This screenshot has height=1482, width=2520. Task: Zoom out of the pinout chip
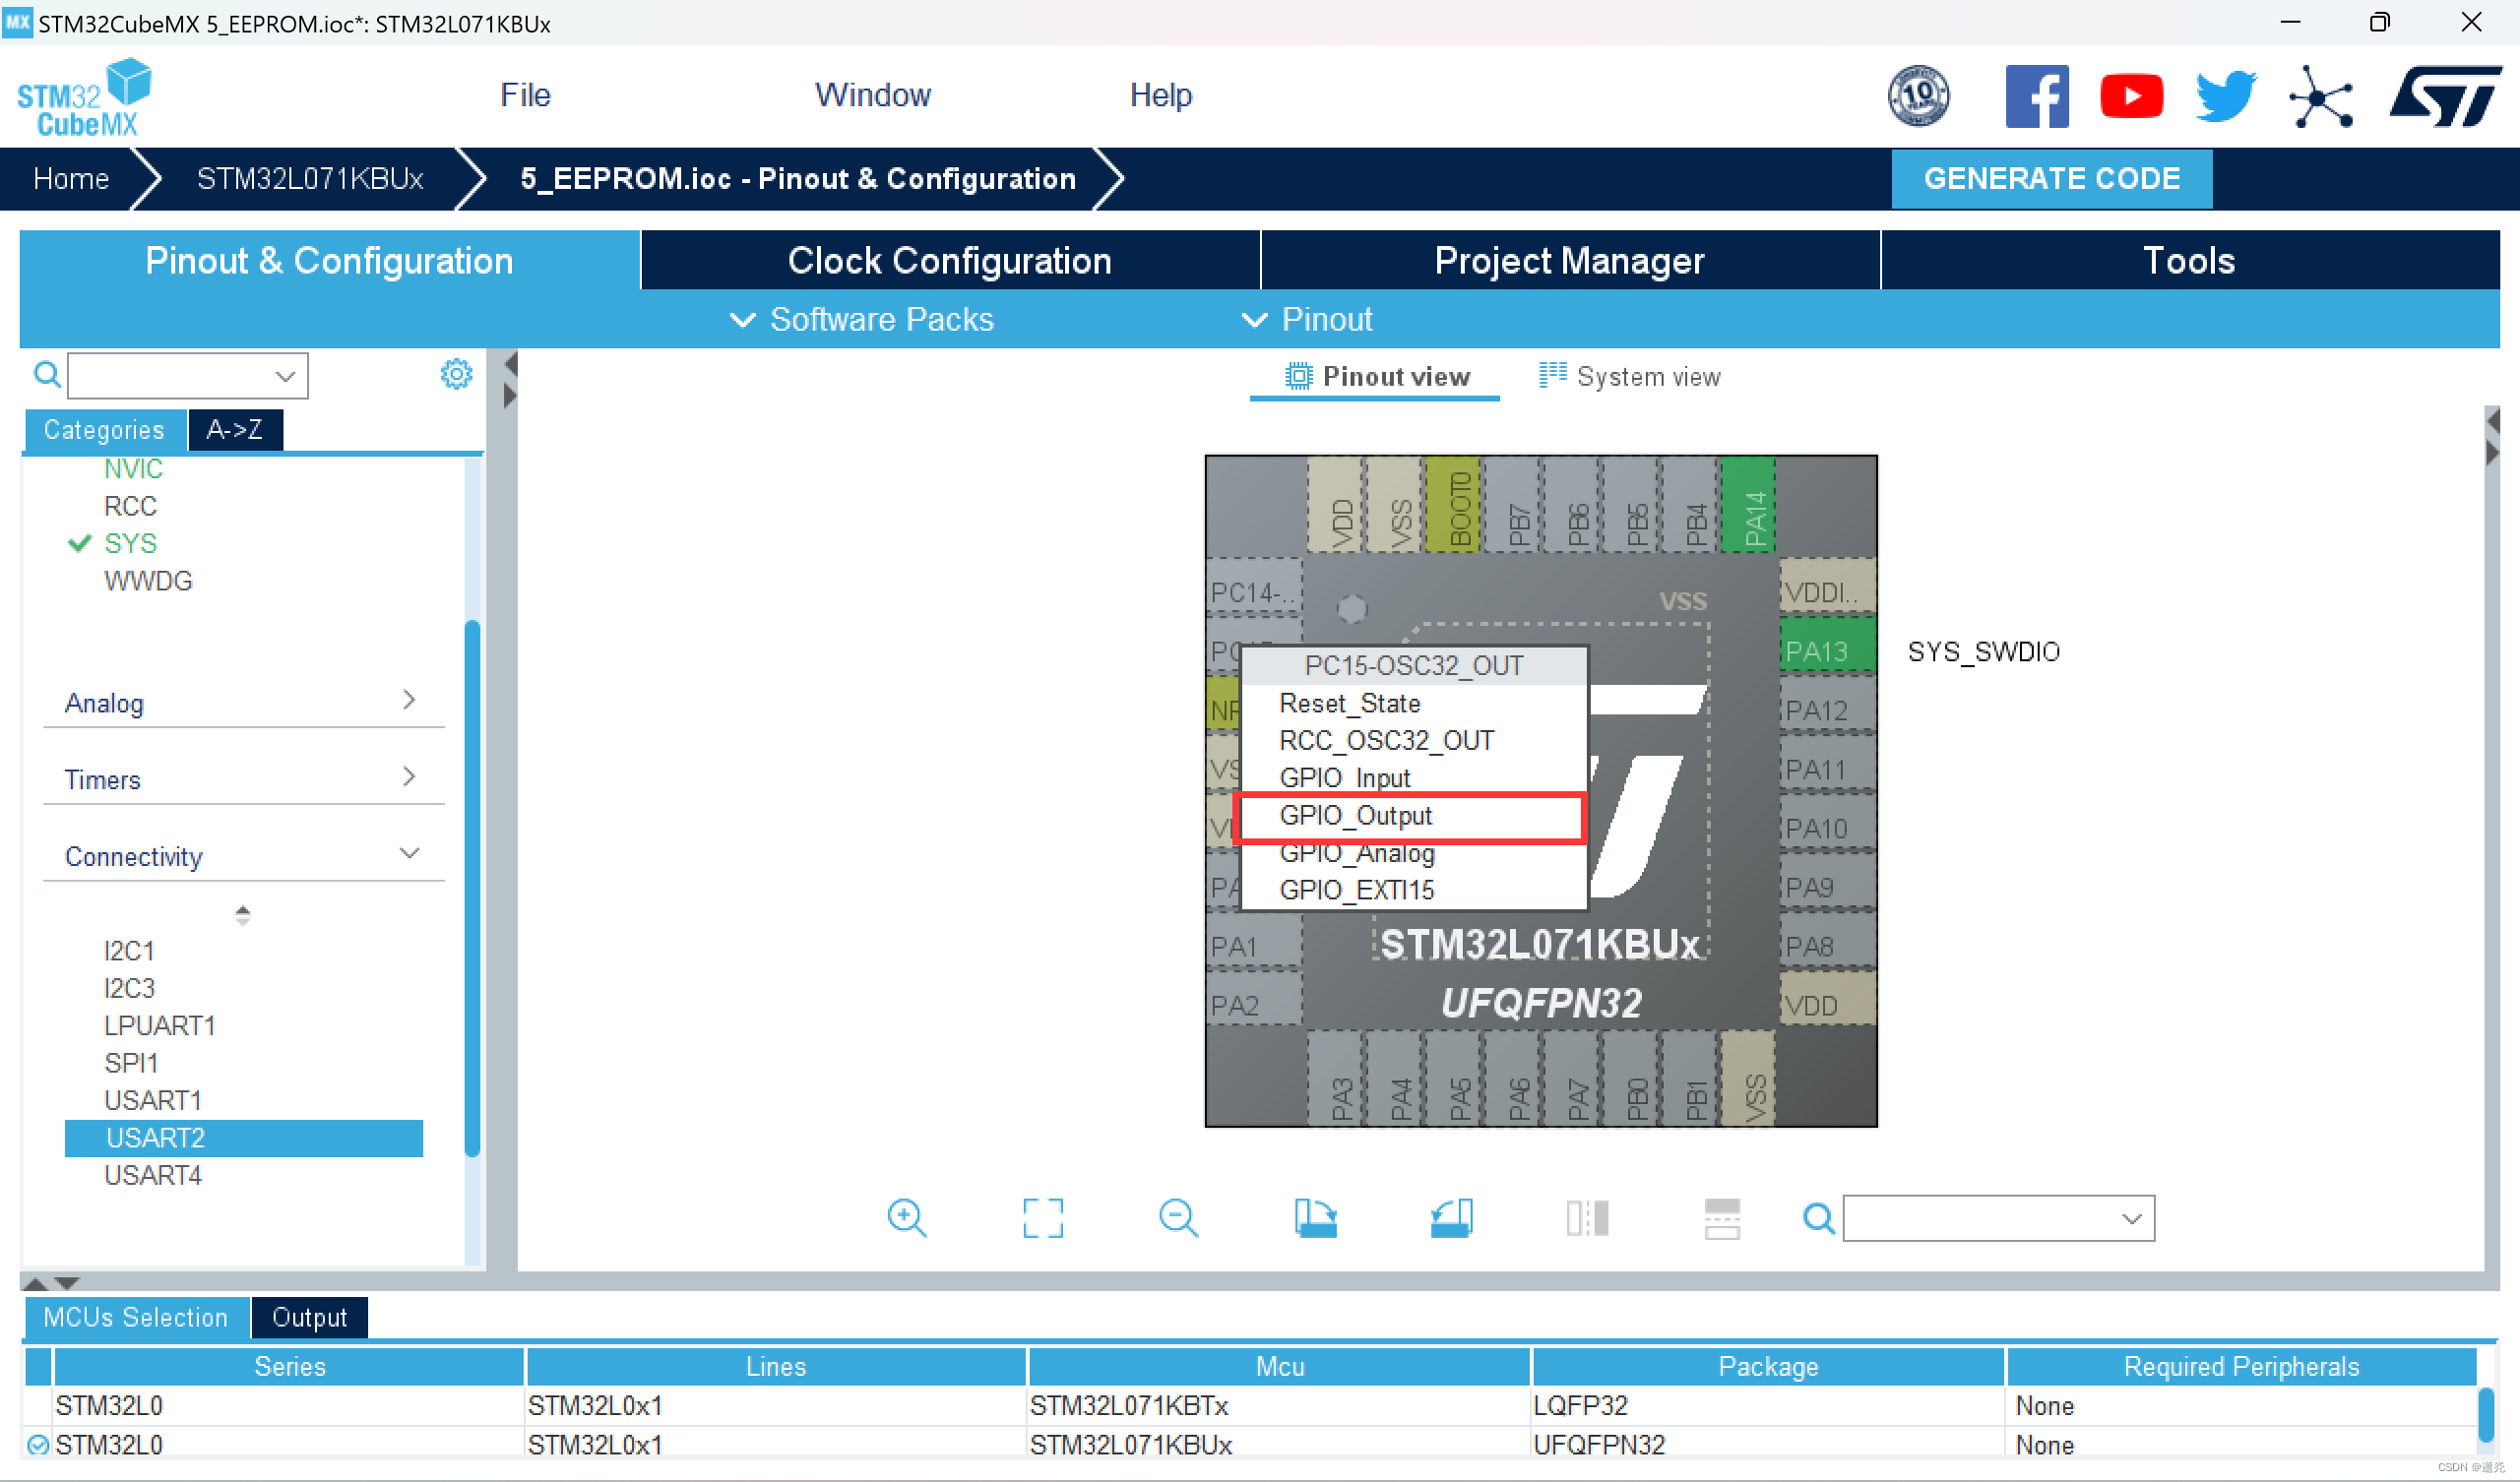(1178, 1218)
